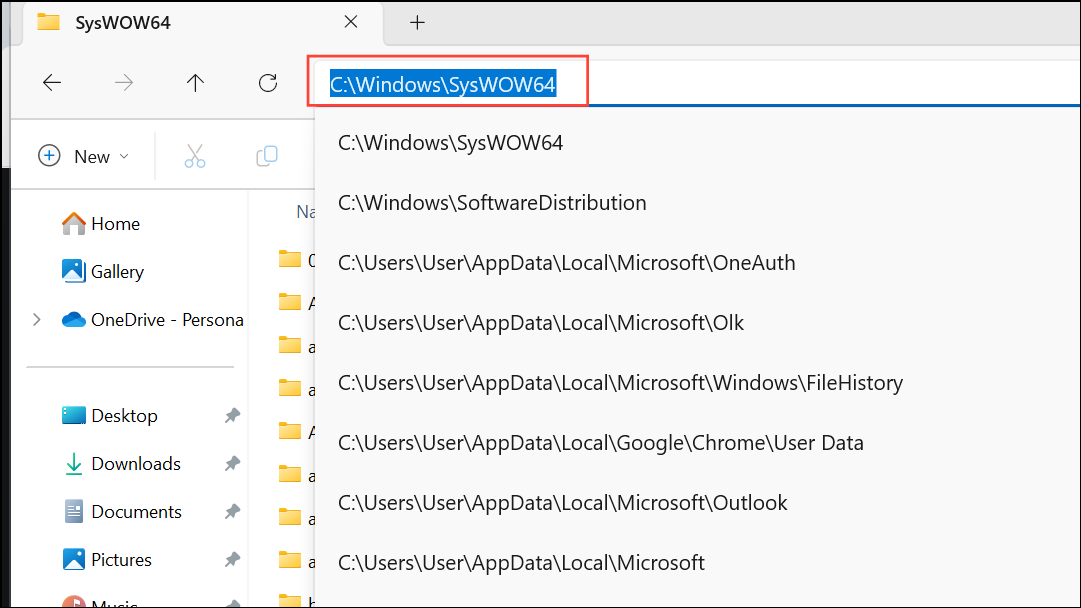Close the SysWOW64 tab

coord(351,22)
